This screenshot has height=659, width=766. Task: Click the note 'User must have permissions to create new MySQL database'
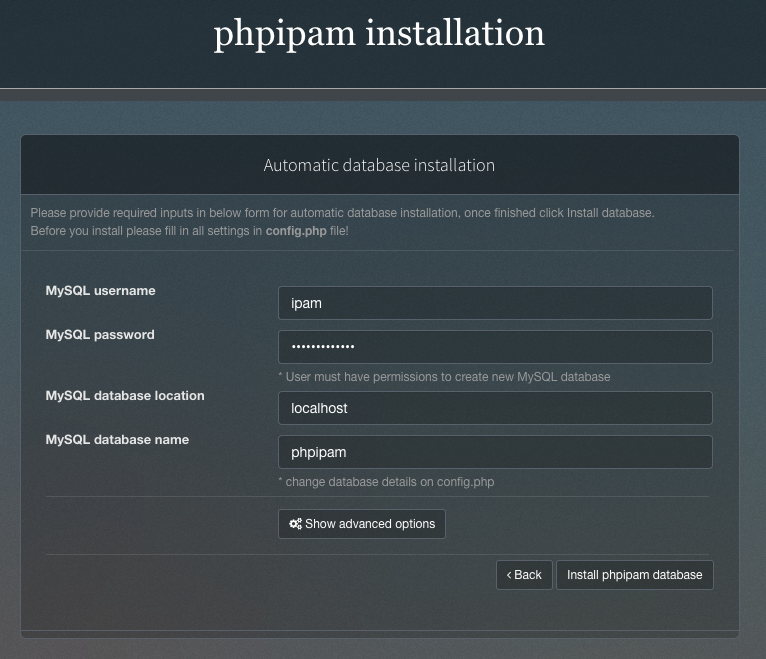pyautogui.click(x=444, y=377)
